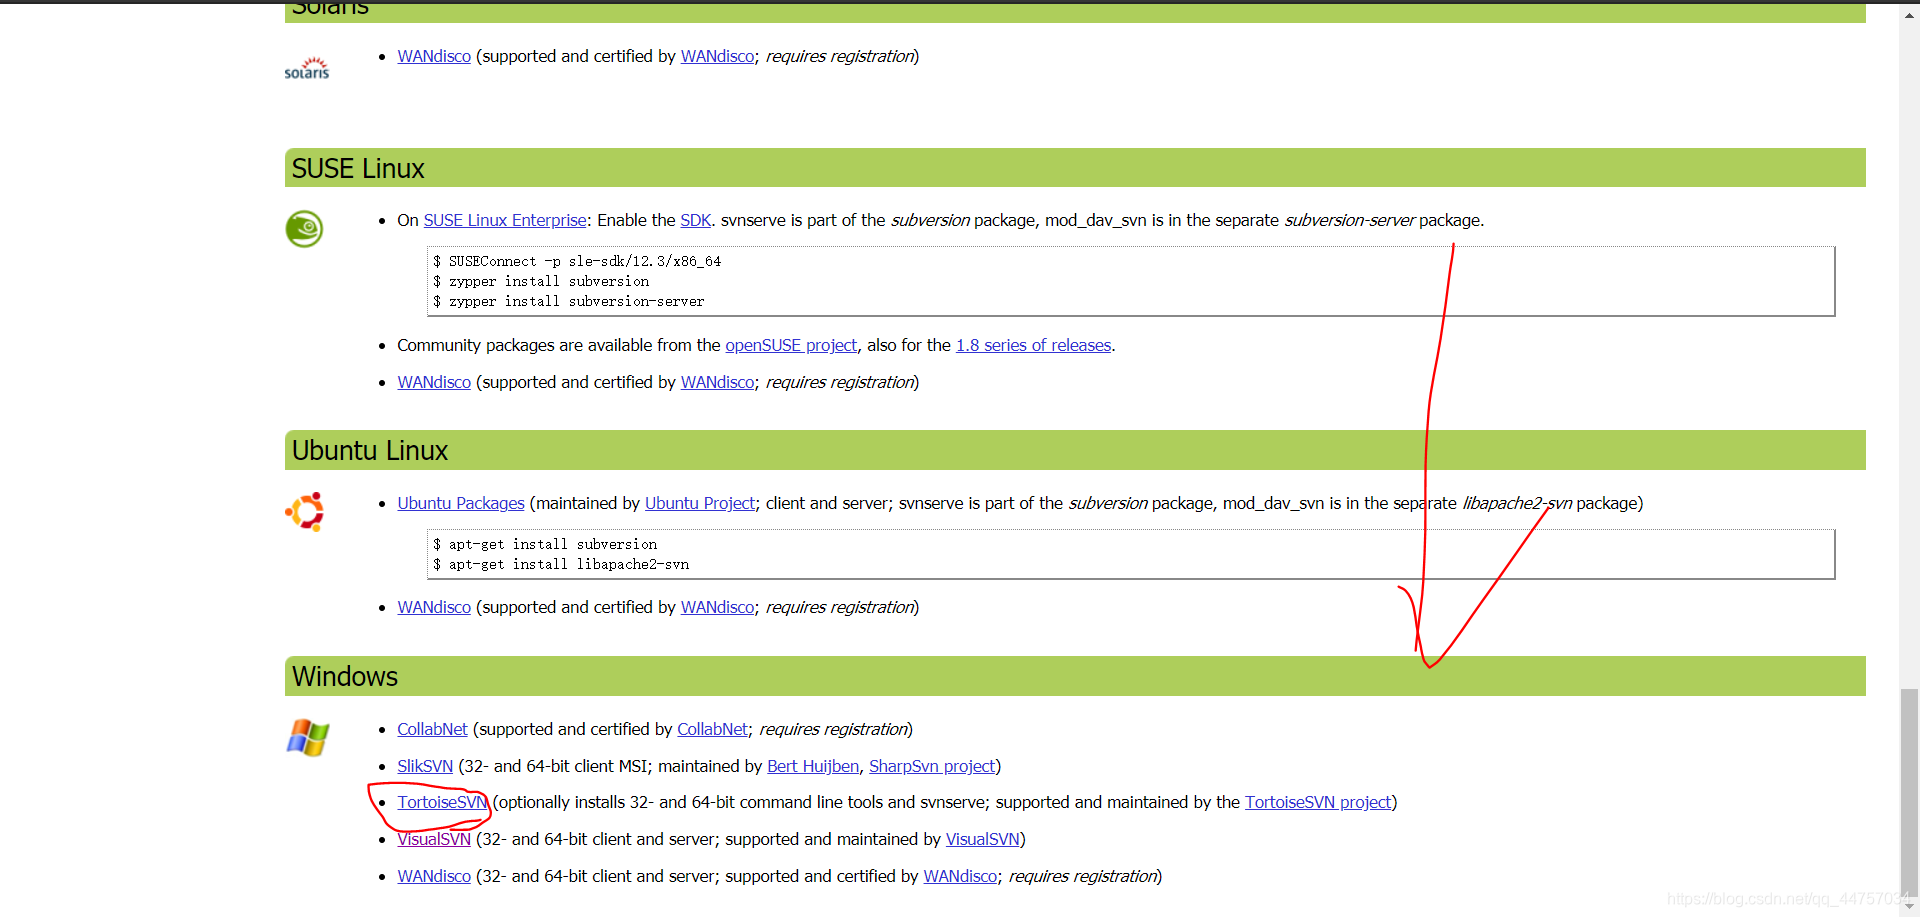Click the scrollbar down arrow
Image resolution: width=1920 pixels, height=917 pixels.
pyautogui.click(x=1910, y=906)
